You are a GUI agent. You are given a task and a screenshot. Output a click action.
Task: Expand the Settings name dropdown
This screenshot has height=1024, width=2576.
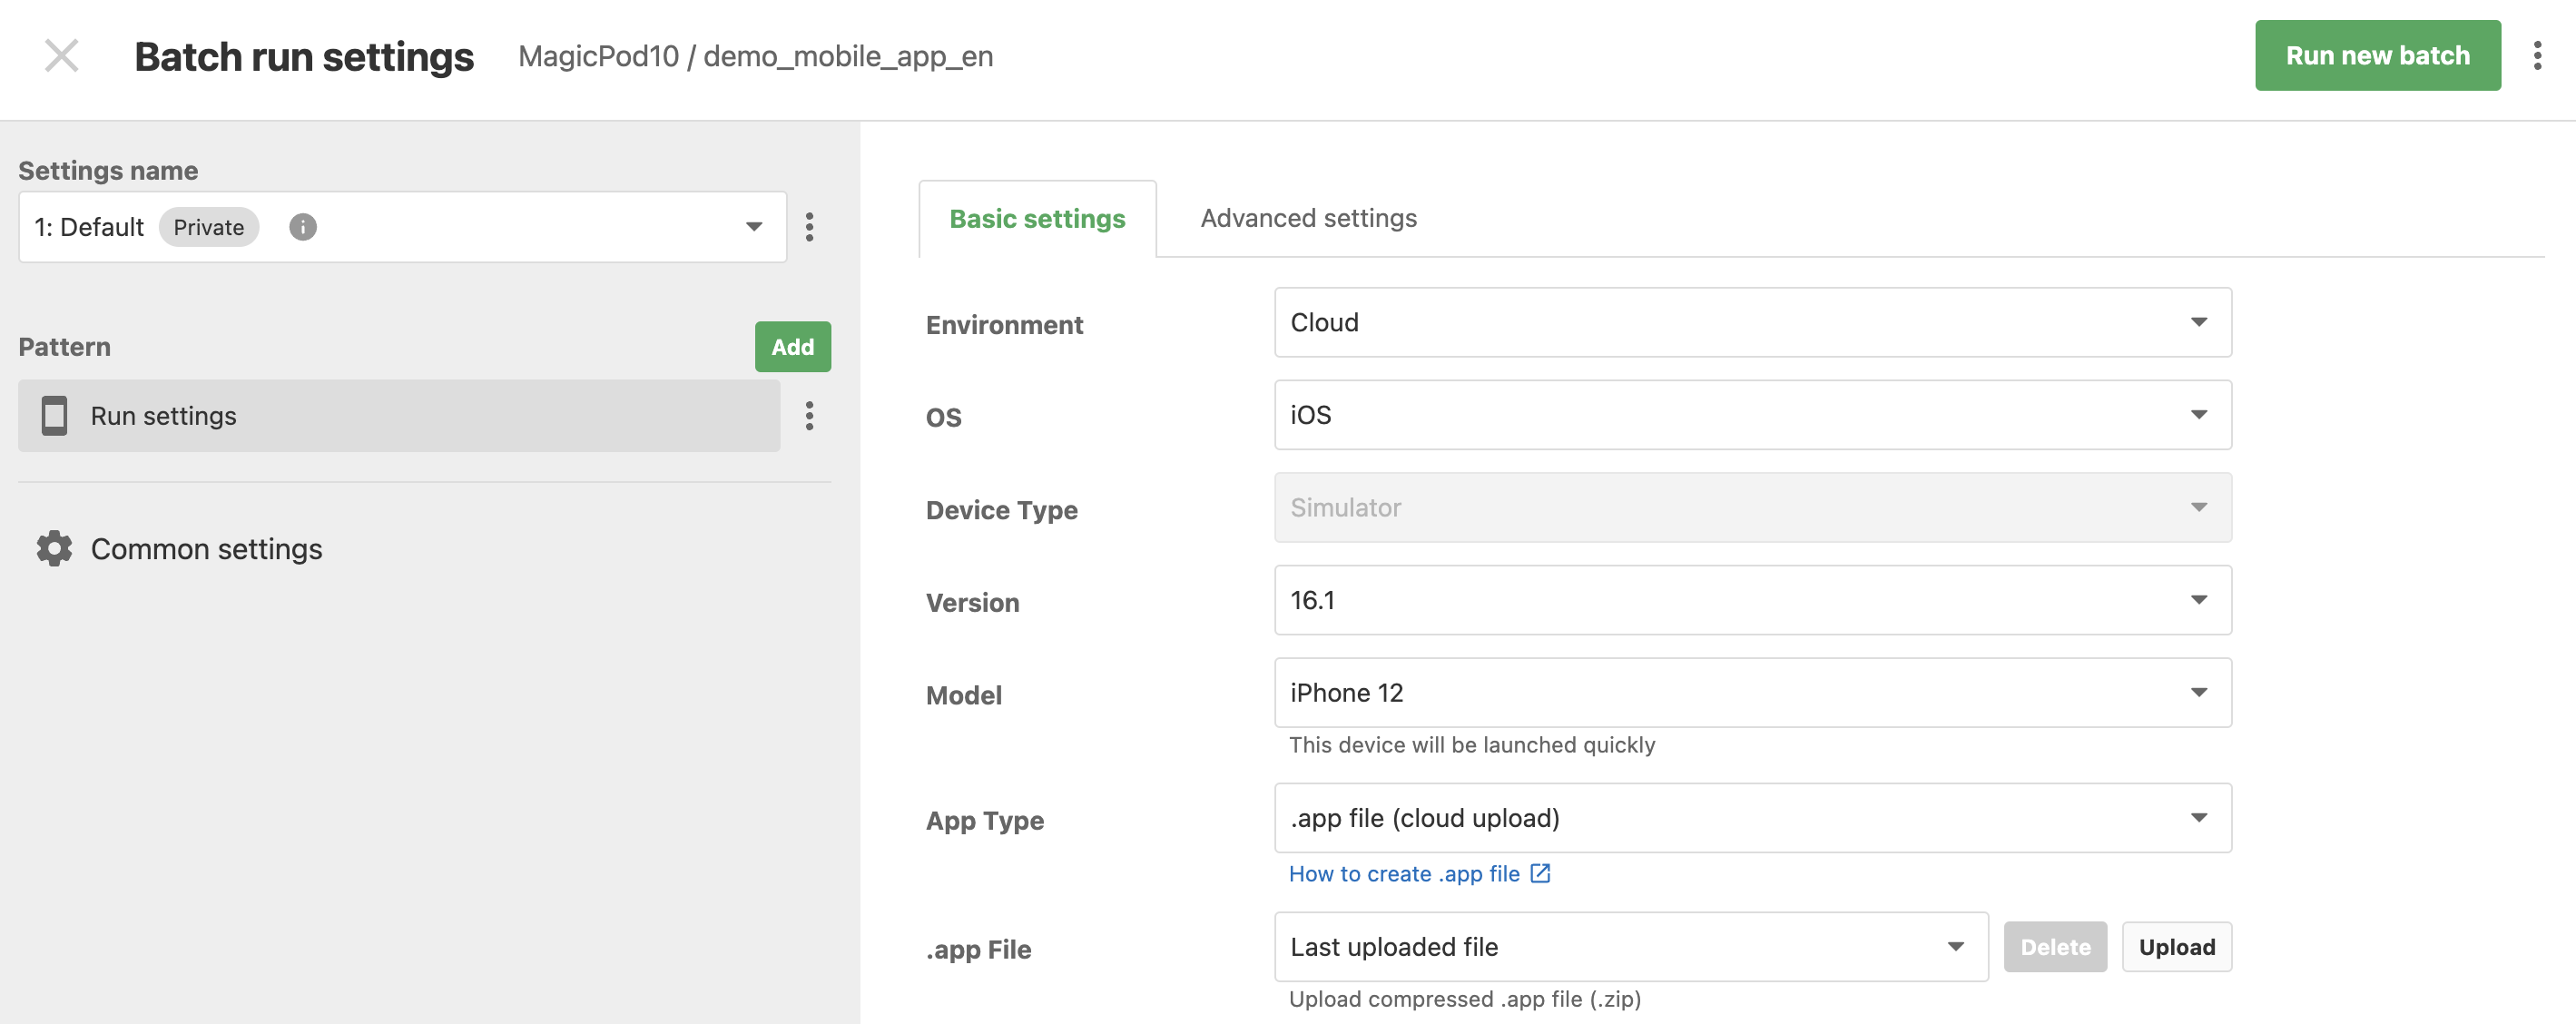tap(402, 227)
